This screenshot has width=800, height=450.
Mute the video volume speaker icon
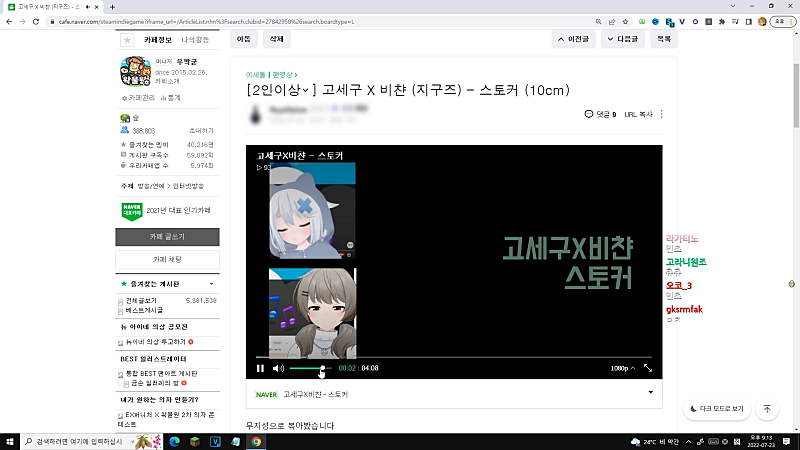point(278,368)
